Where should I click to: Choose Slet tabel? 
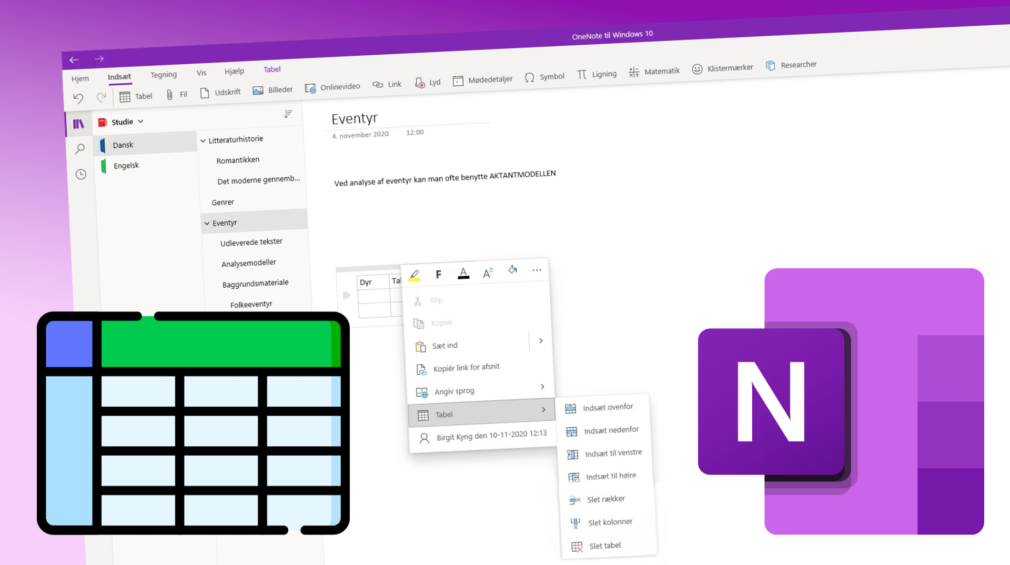click(605, 546)
